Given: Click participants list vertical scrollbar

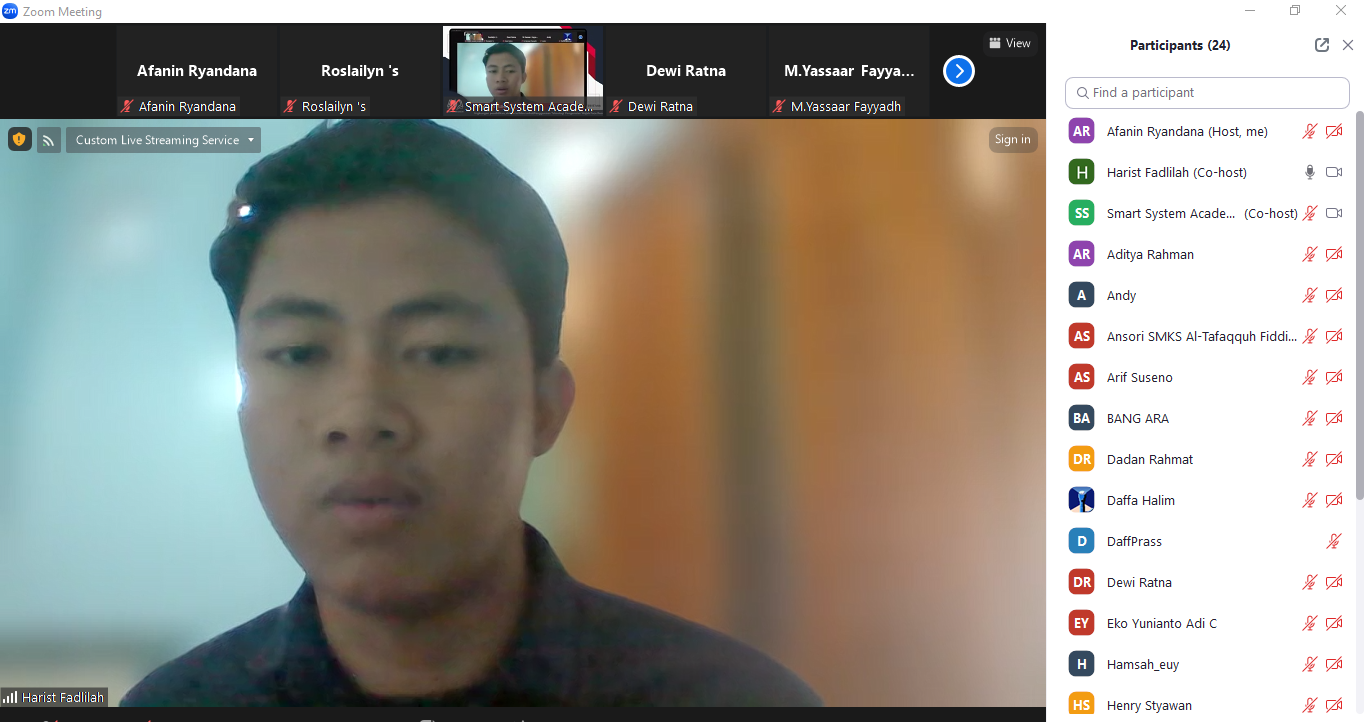Looking at the screenshot, I should (x=1359, y=305).
